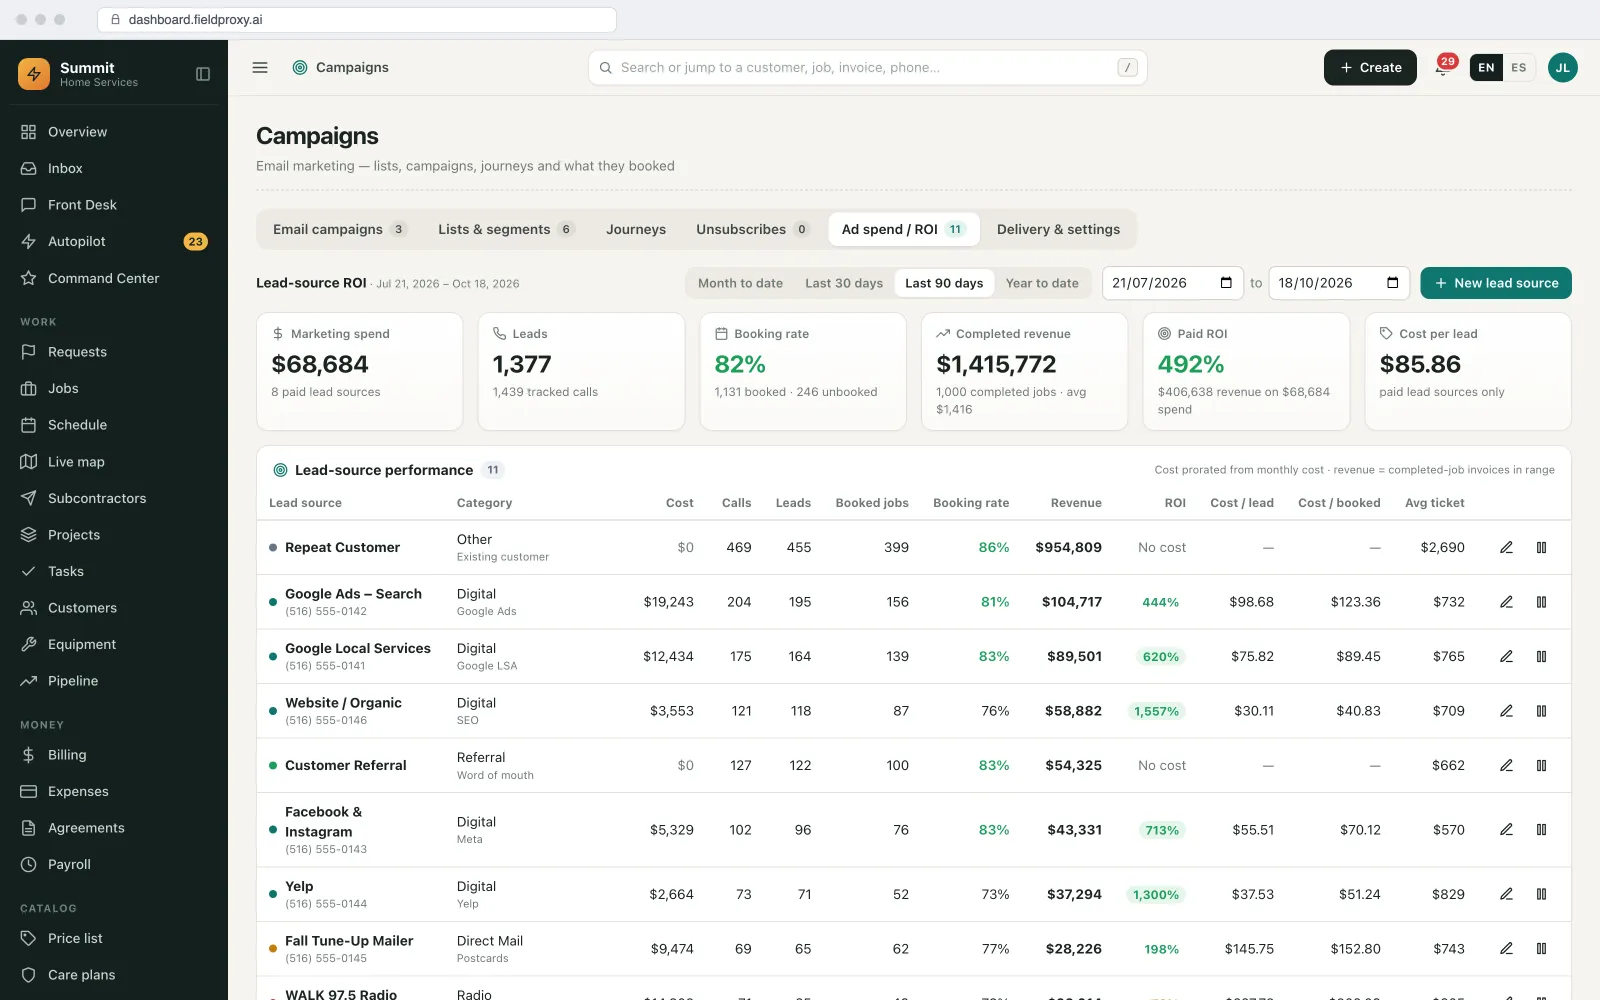Edit the Repeat Customer lead source
Viewport: 1600px width, 1000px height.
[1506, 548]
